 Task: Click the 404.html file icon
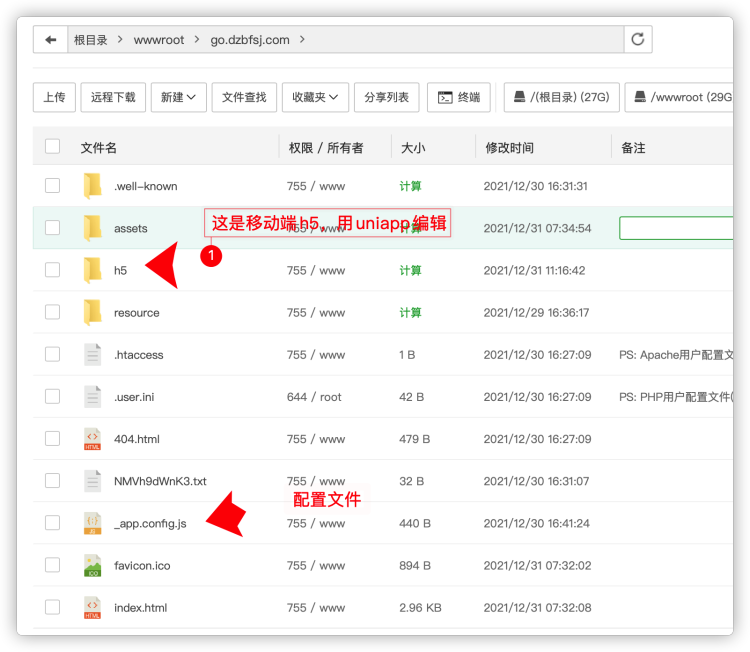pyautogui.click(x=92, y=439)
